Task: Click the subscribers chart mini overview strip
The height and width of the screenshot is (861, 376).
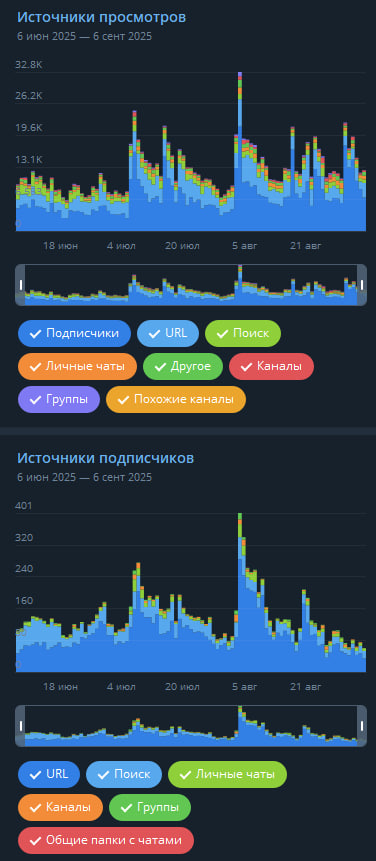Action: coord(191,726)
